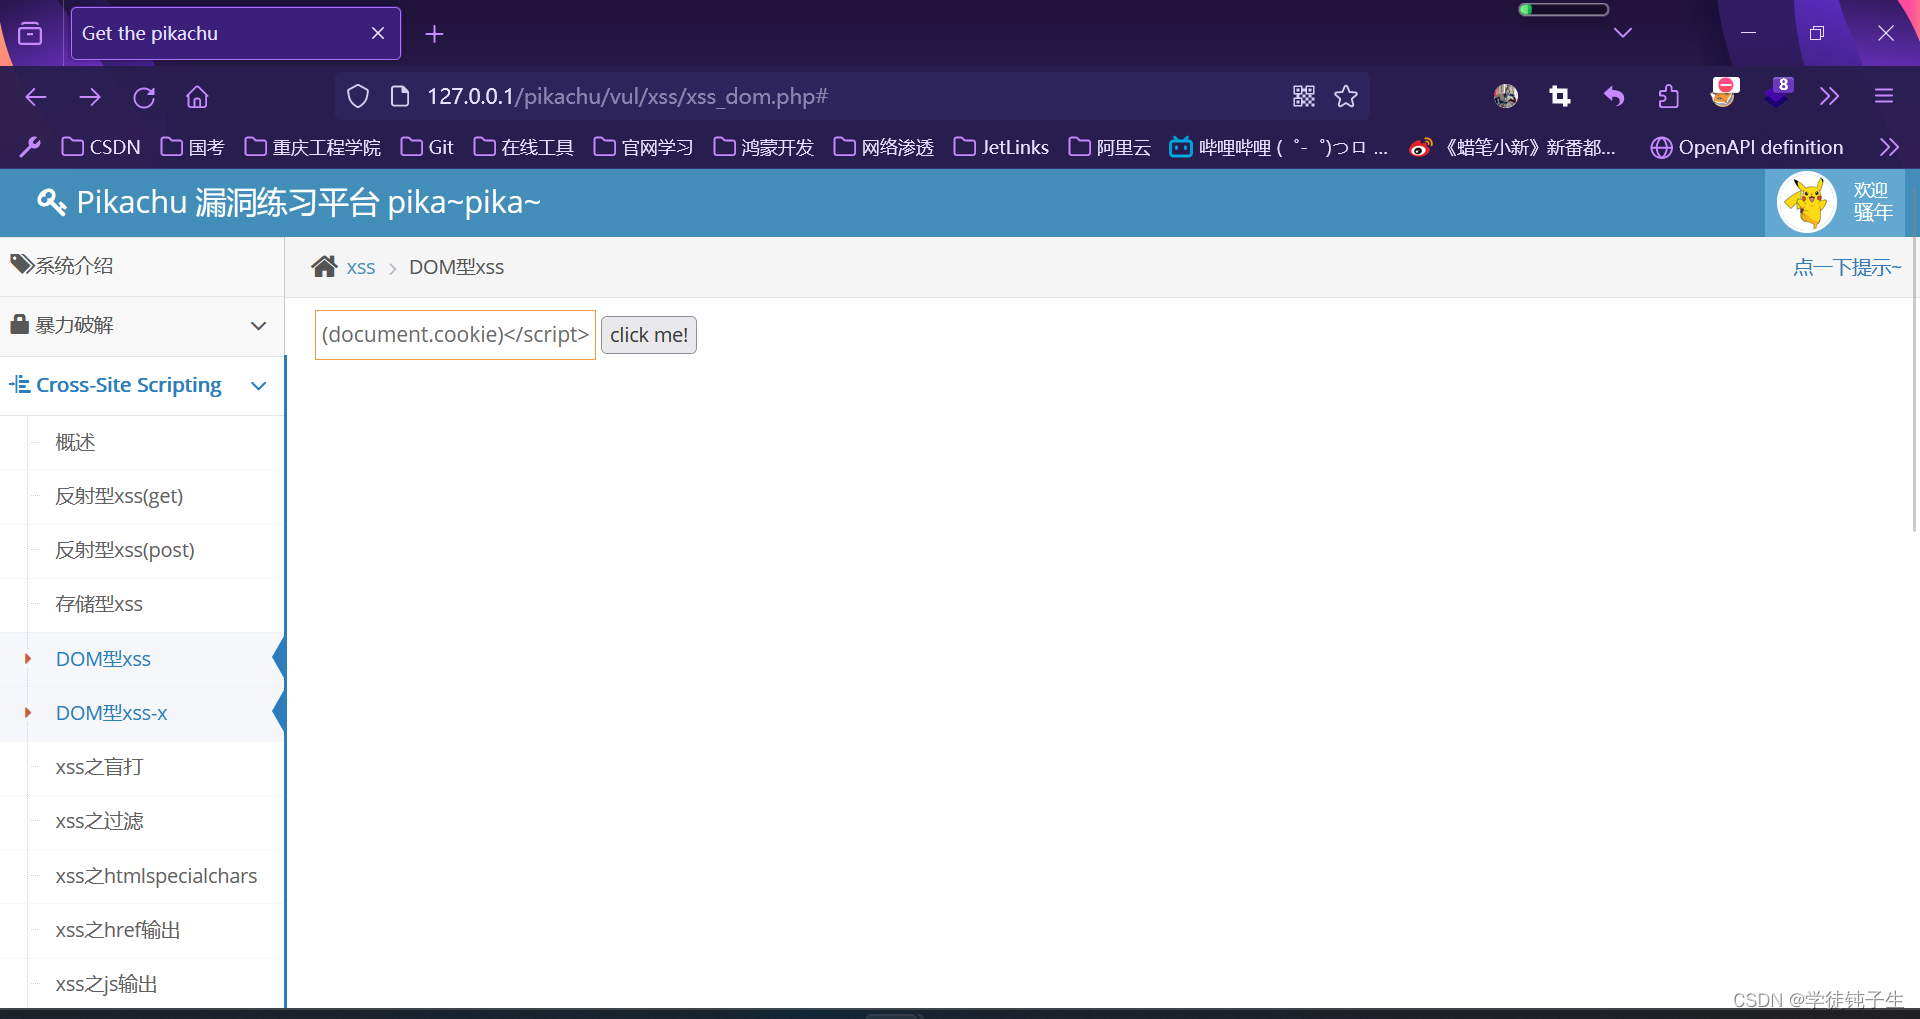This screenshot has width=1920, height=1019.
Task: Open the shield tracking protection icon
Action: 358,96
